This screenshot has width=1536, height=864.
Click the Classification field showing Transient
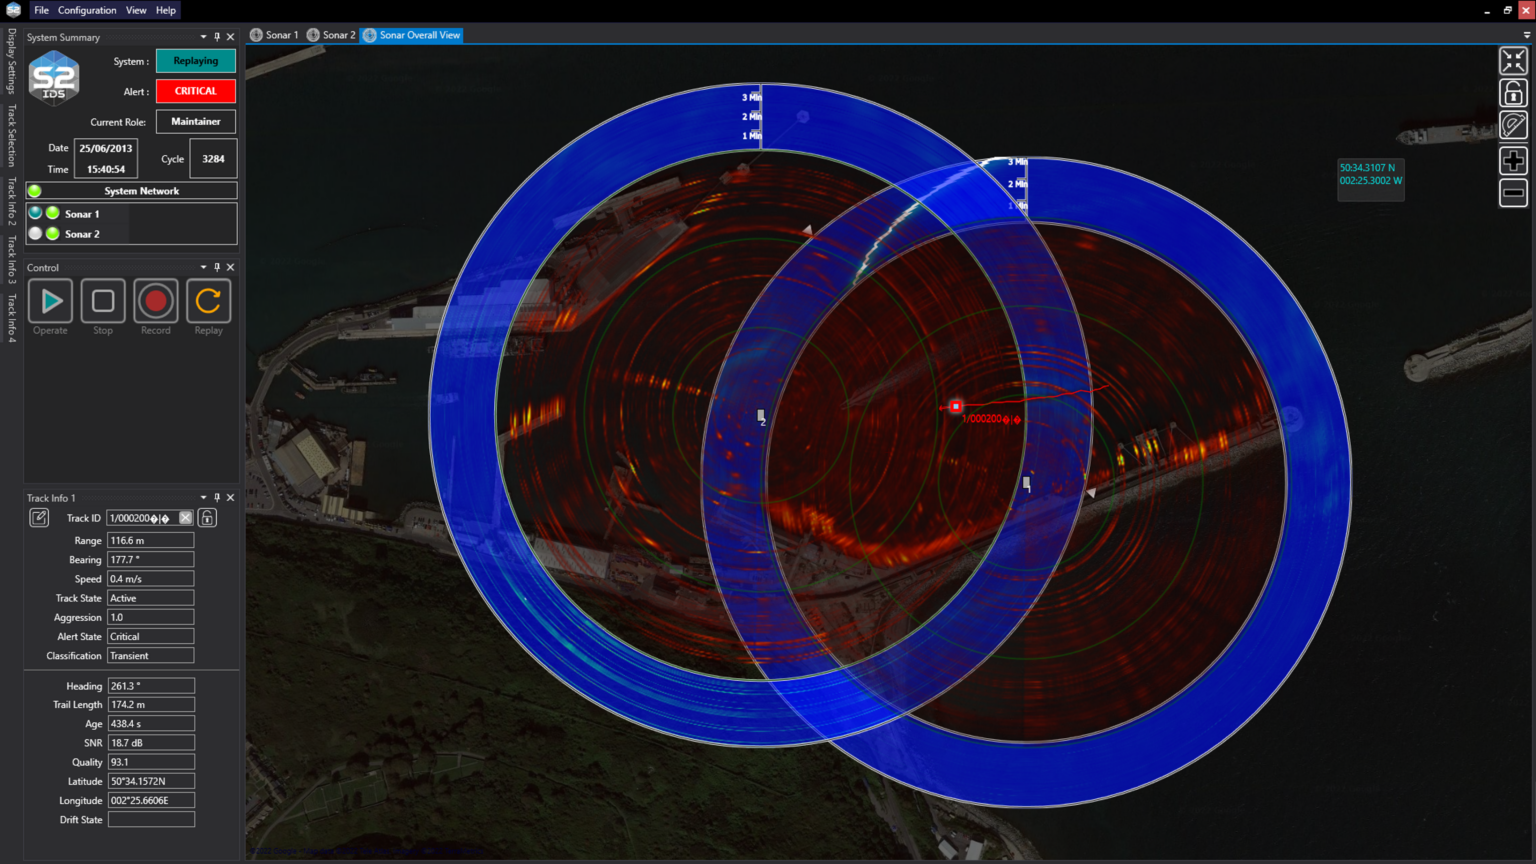151,656
